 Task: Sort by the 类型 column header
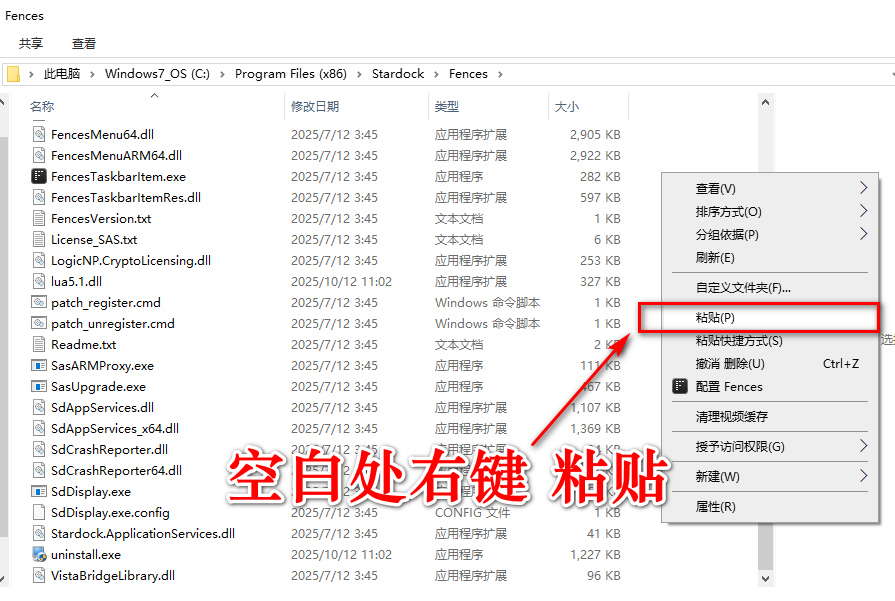488,106
